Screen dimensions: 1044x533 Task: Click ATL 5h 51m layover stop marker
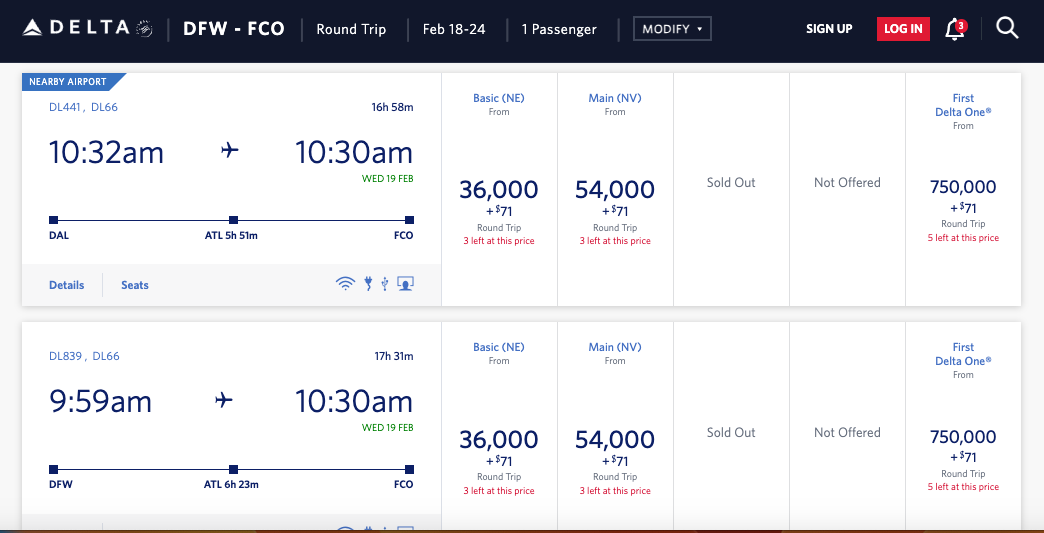click(233, 220)
